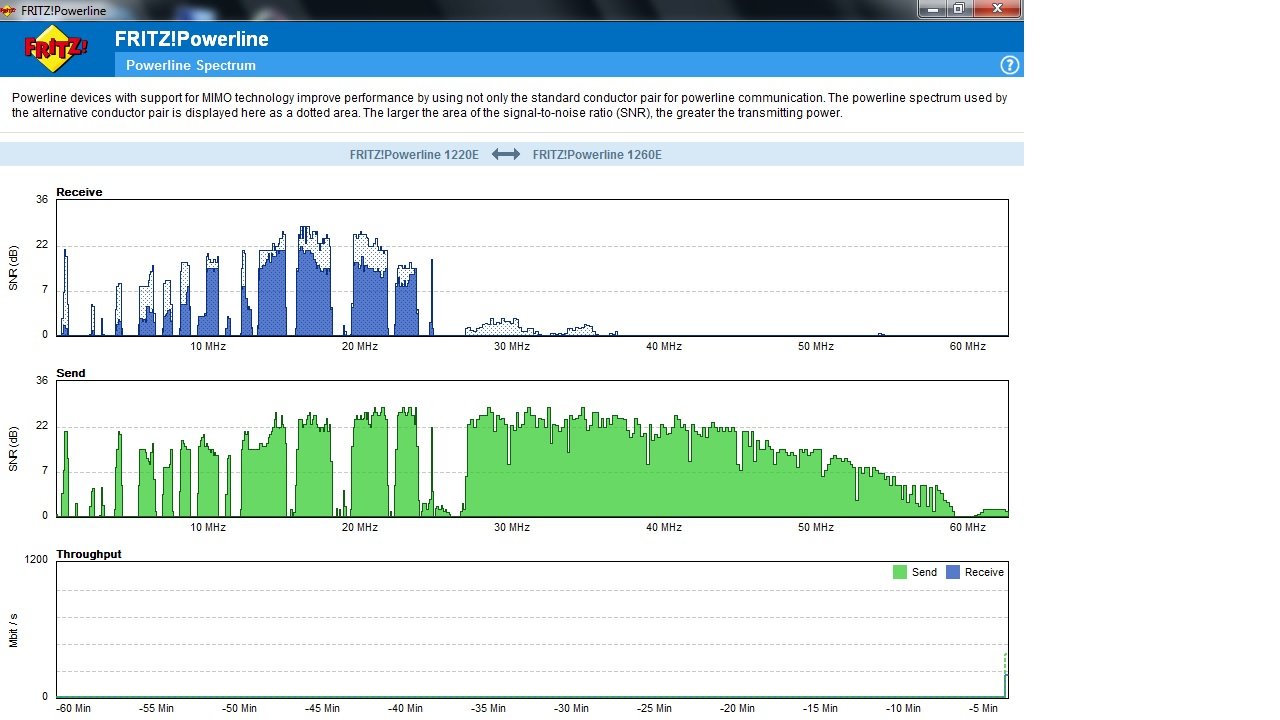Screen dimensions: 1280x720
Task: Select the FRITZ!Powerline 1220E device label
Action: point(415,155)
